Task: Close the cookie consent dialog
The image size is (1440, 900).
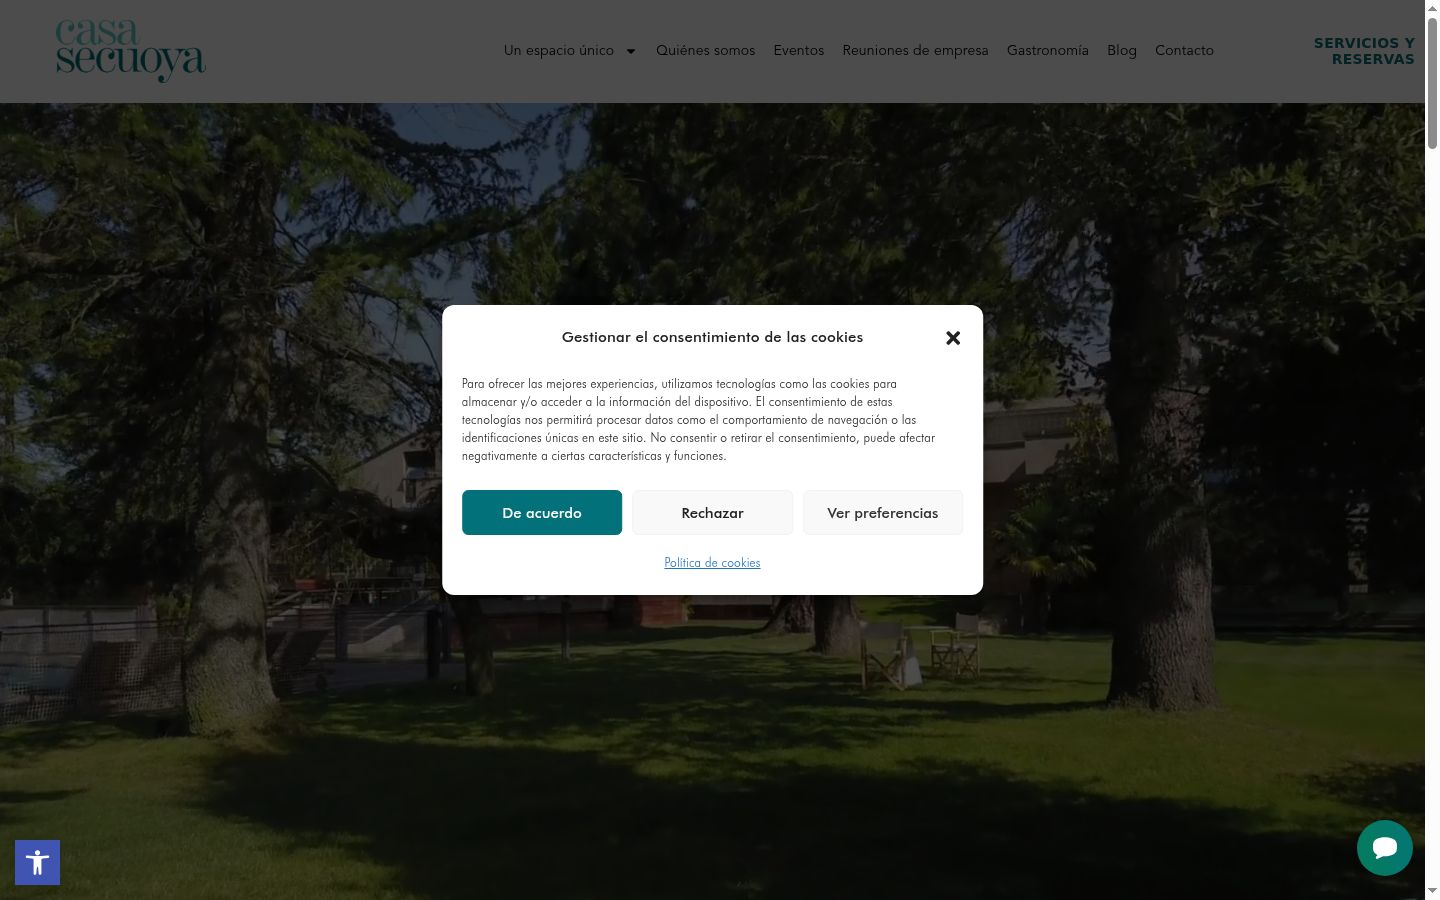Action: tap(953, 338)
